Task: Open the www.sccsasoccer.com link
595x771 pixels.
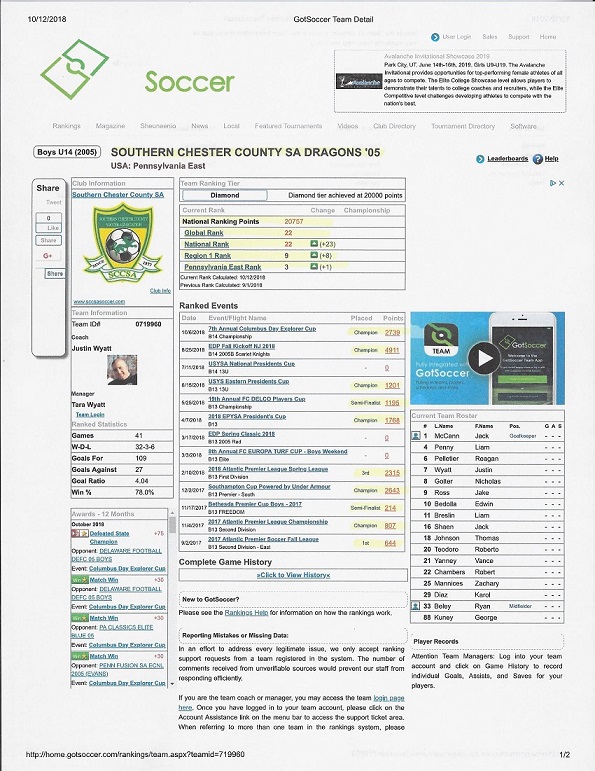Action: pos(99,301)
